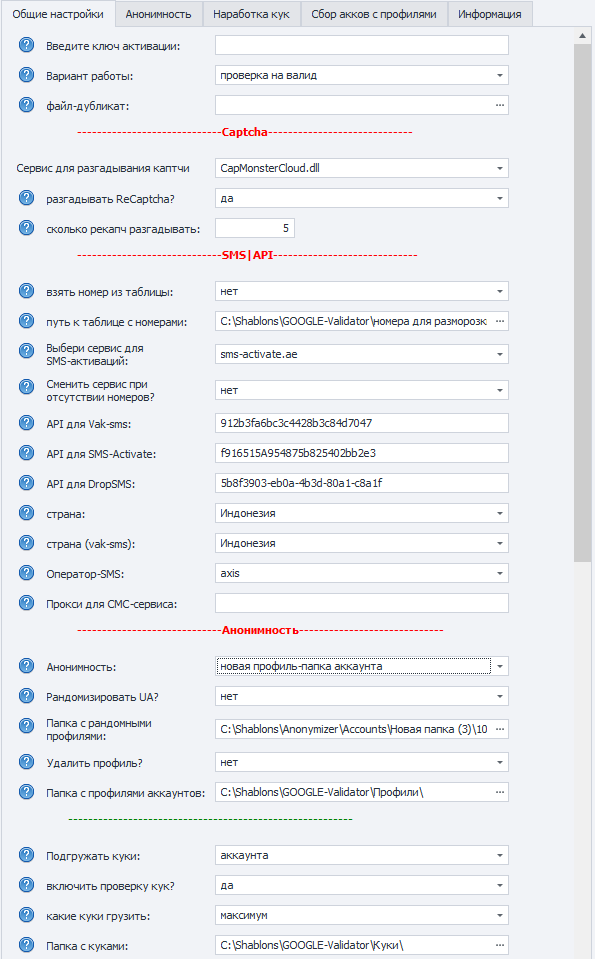Click help icon beside какие куки грузить
Image resolution: width=595 pixels, height=959 pixels.
click(x=26, y=914)
